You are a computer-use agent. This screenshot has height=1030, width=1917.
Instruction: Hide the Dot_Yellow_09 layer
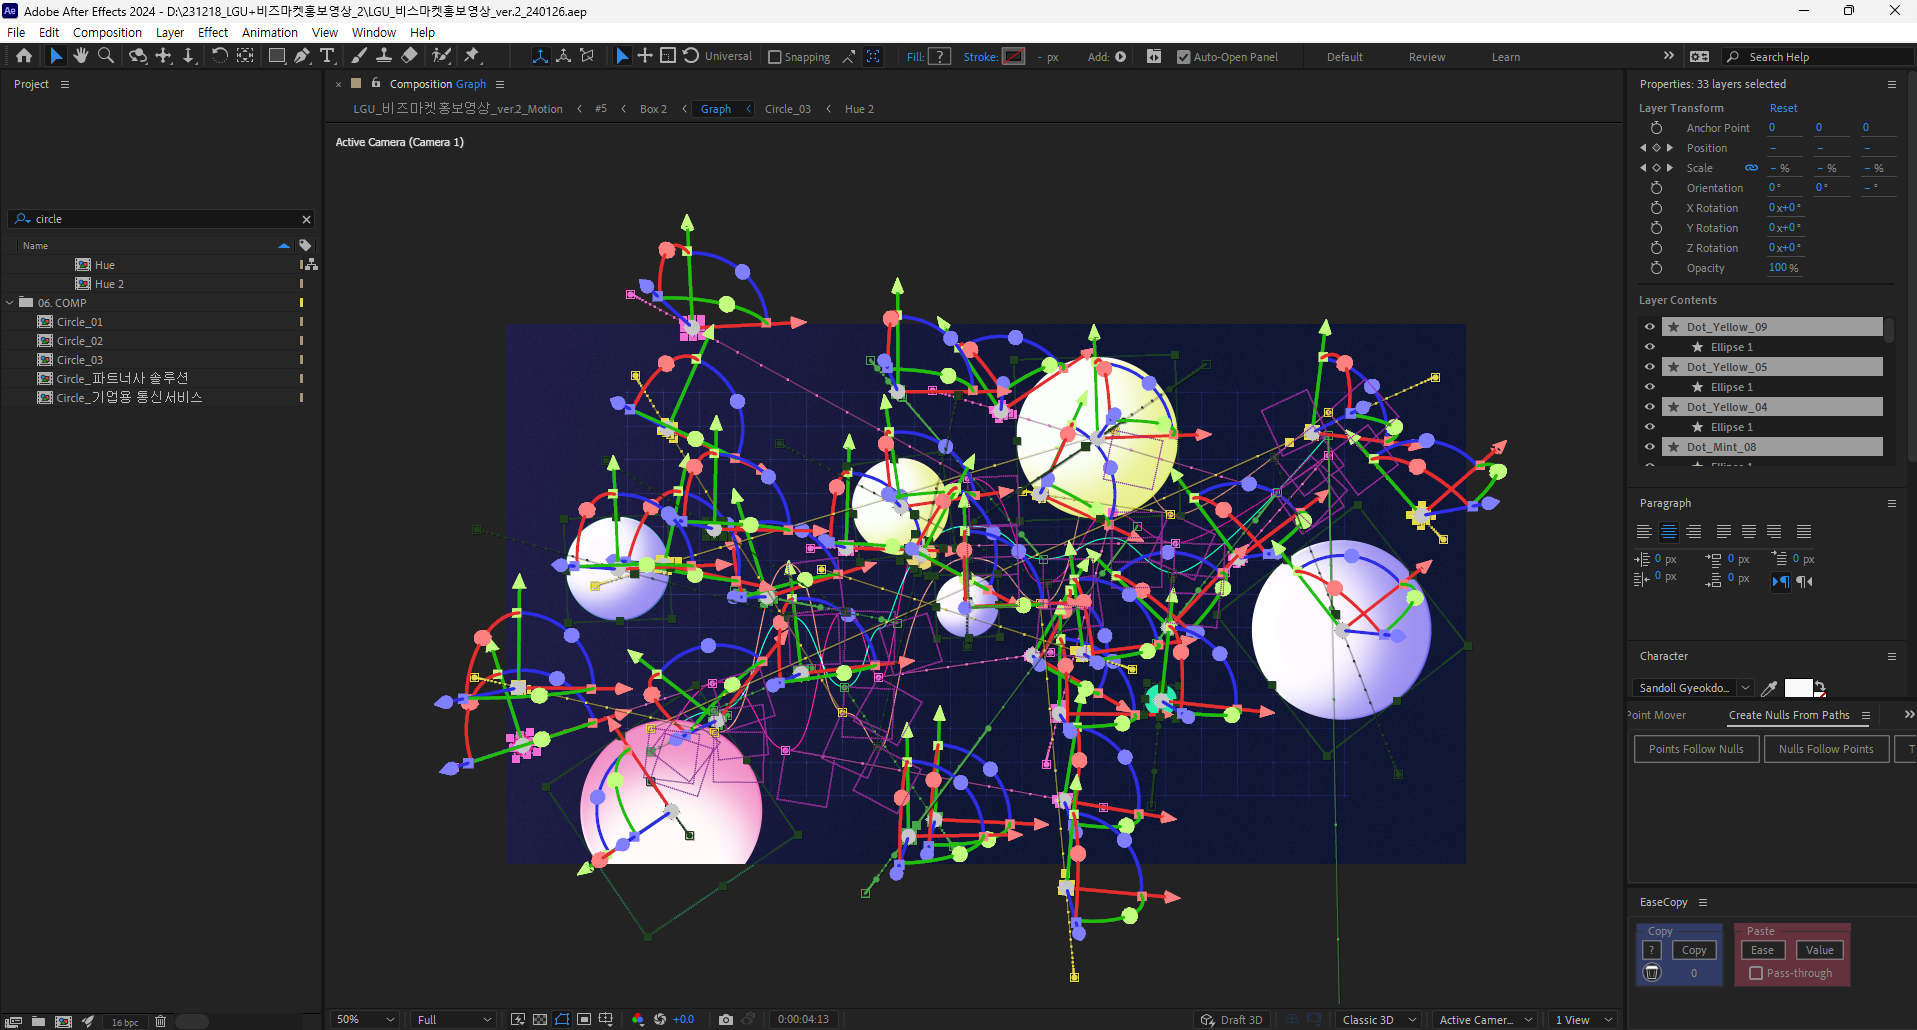click(1650, 326)
